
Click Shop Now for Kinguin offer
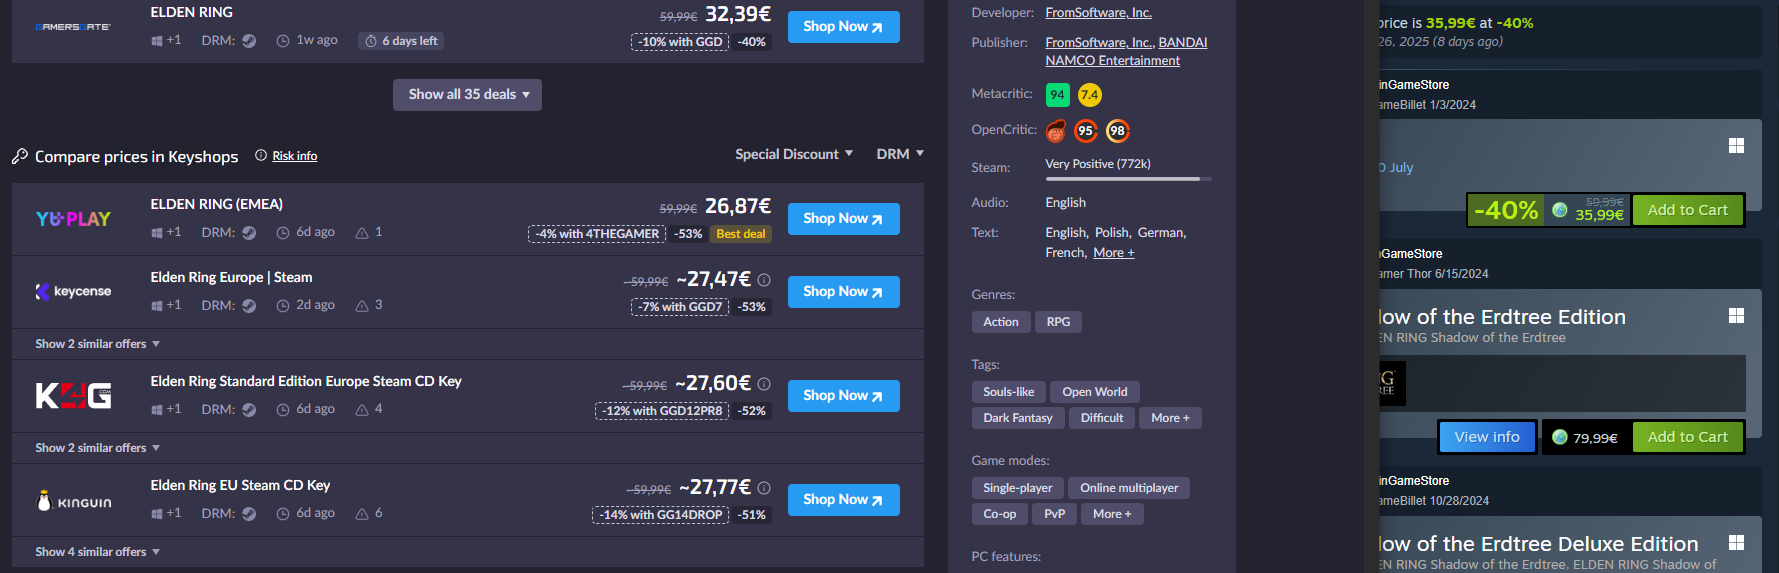[x=843, y=500]
